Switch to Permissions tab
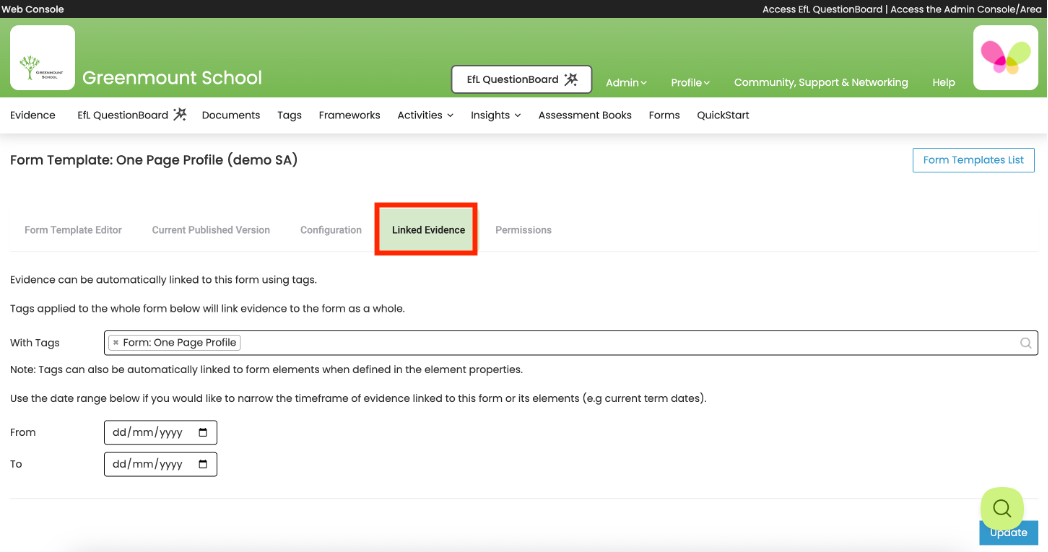 [x=523, y=230]
